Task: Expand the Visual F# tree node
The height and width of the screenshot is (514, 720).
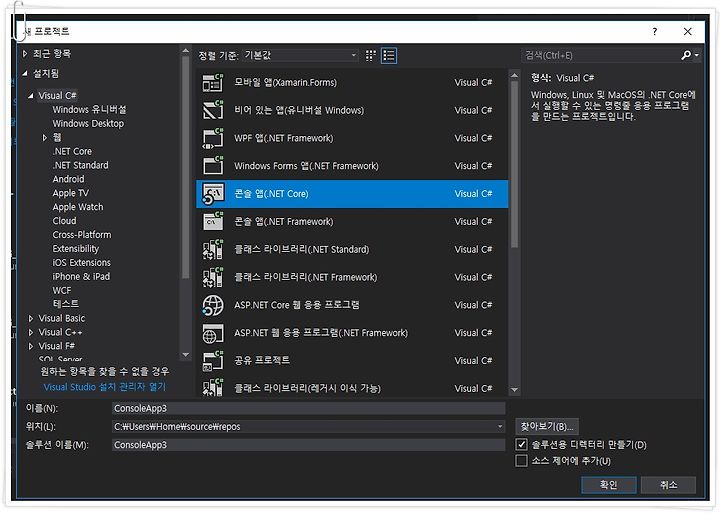Action: point(31,346)
